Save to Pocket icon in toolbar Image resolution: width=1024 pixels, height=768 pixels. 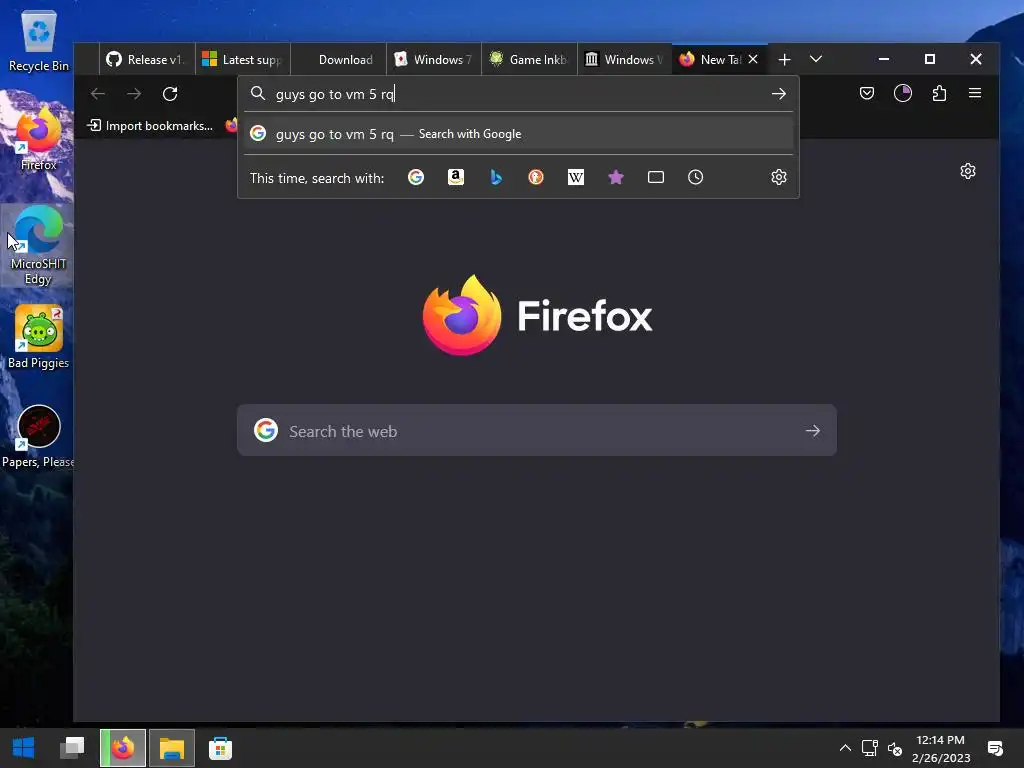pyautogui.click(x=867, y=93)
